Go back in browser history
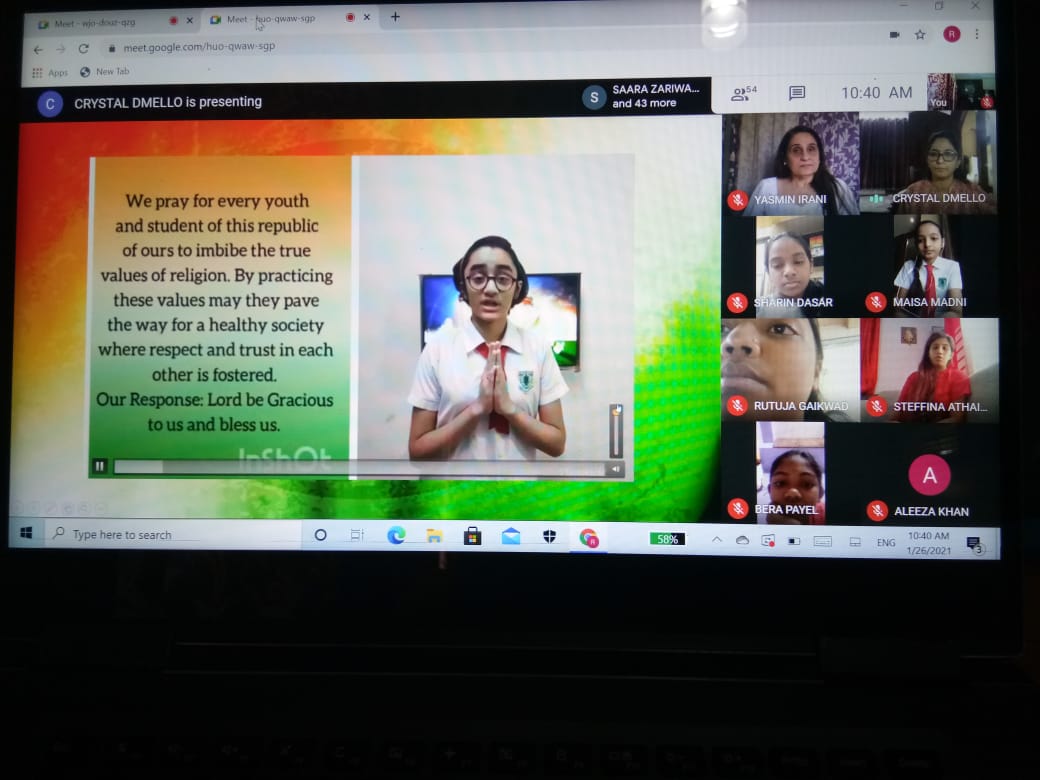 38,50
